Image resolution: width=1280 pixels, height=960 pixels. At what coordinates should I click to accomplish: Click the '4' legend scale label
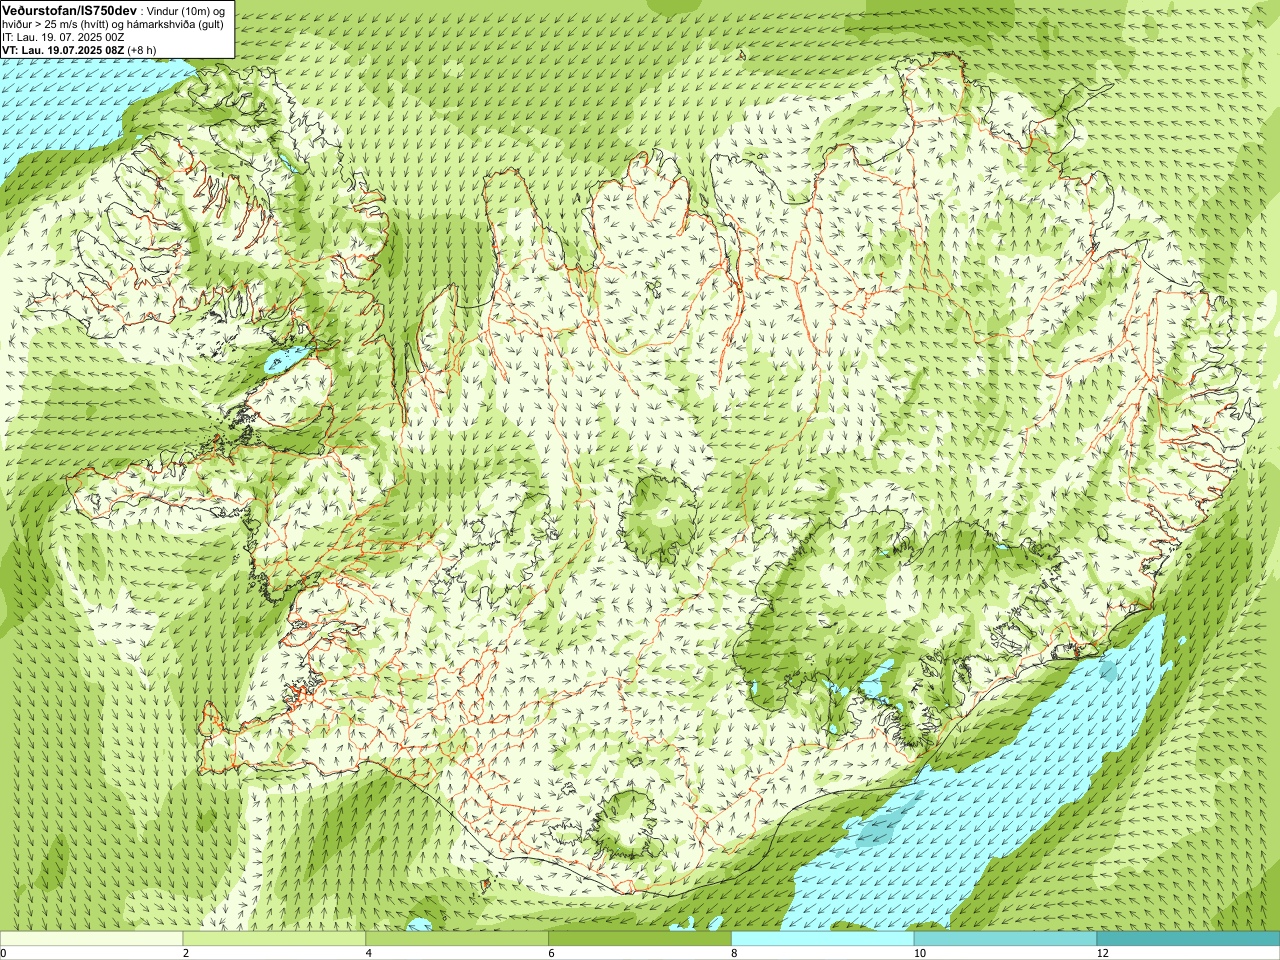pyautogui.click(x=369, y=953)
